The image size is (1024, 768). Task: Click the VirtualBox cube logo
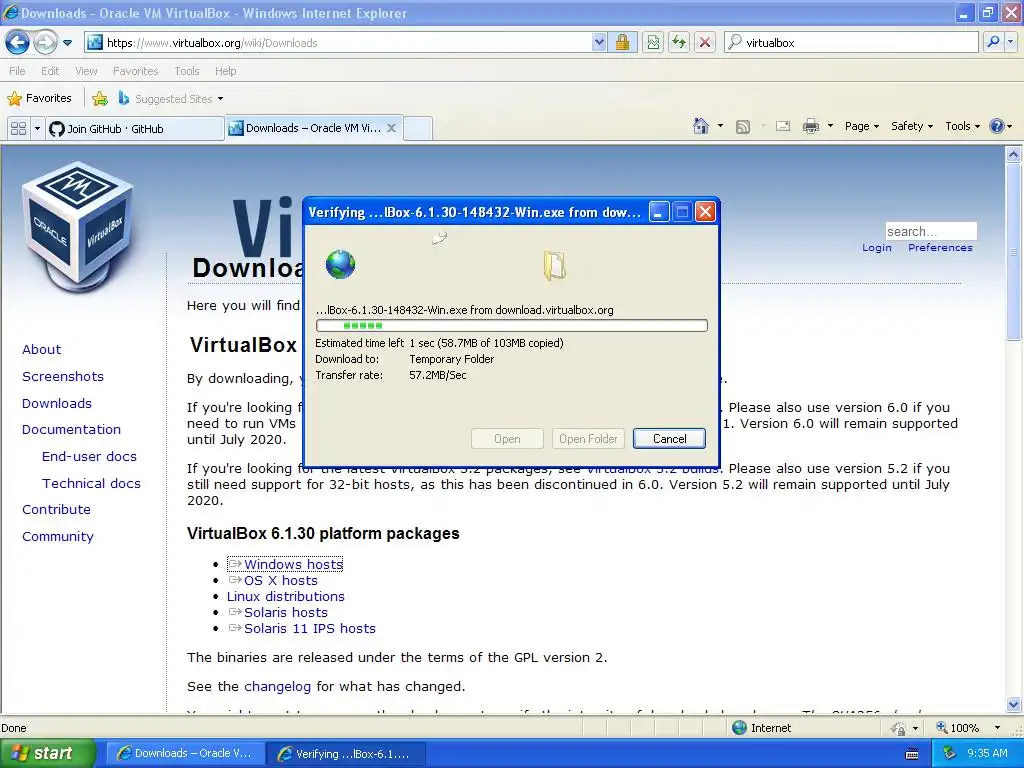pyautogui.click(x=78, y=226)
